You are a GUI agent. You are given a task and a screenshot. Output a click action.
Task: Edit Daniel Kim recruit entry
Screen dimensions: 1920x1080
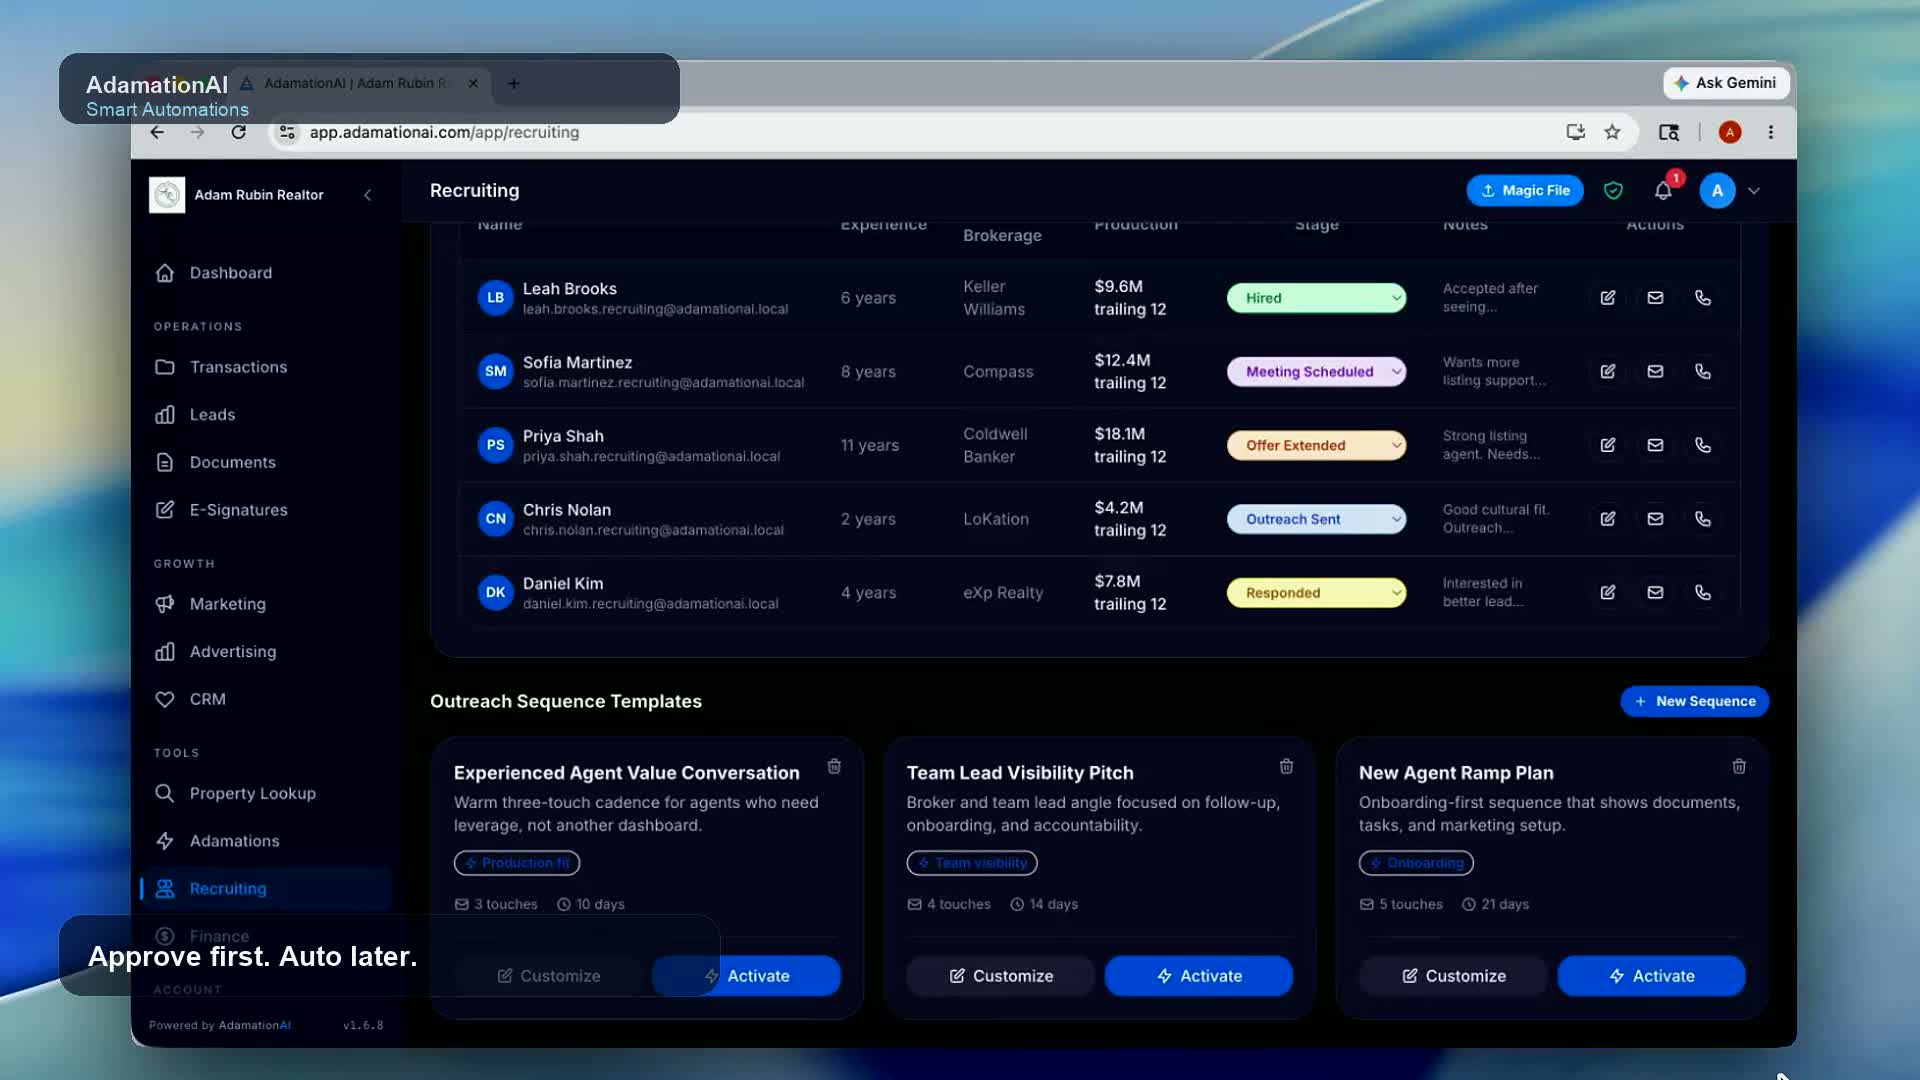click(x=1607, y=593)
